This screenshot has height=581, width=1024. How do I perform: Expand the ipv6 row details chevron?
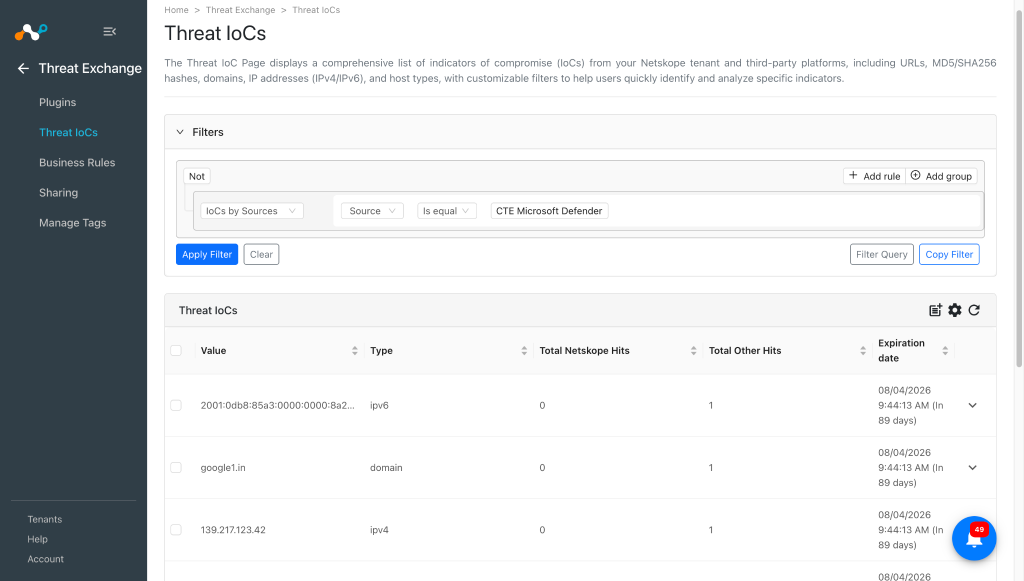click(972, 405)
